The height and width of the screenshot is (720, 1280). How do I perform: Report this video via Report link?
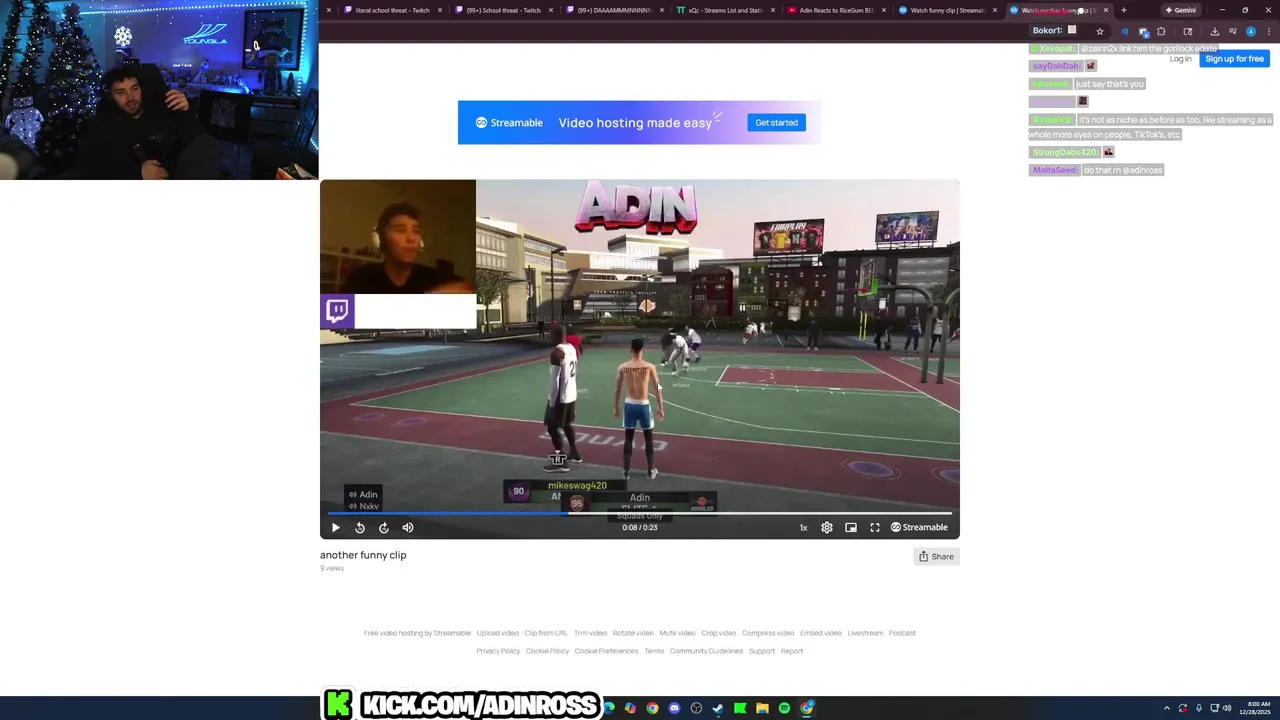coord(792,651)
